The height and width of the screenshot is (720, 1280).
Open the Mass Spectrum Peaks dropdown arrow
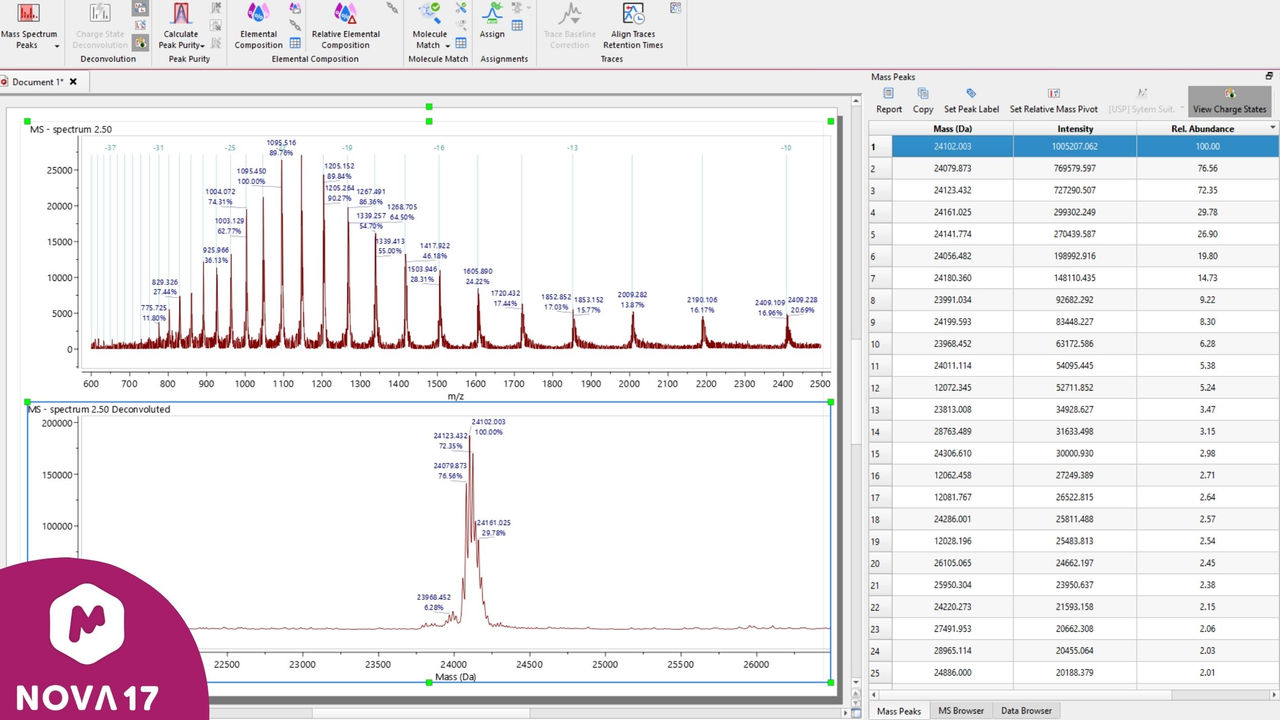point(57,46)
